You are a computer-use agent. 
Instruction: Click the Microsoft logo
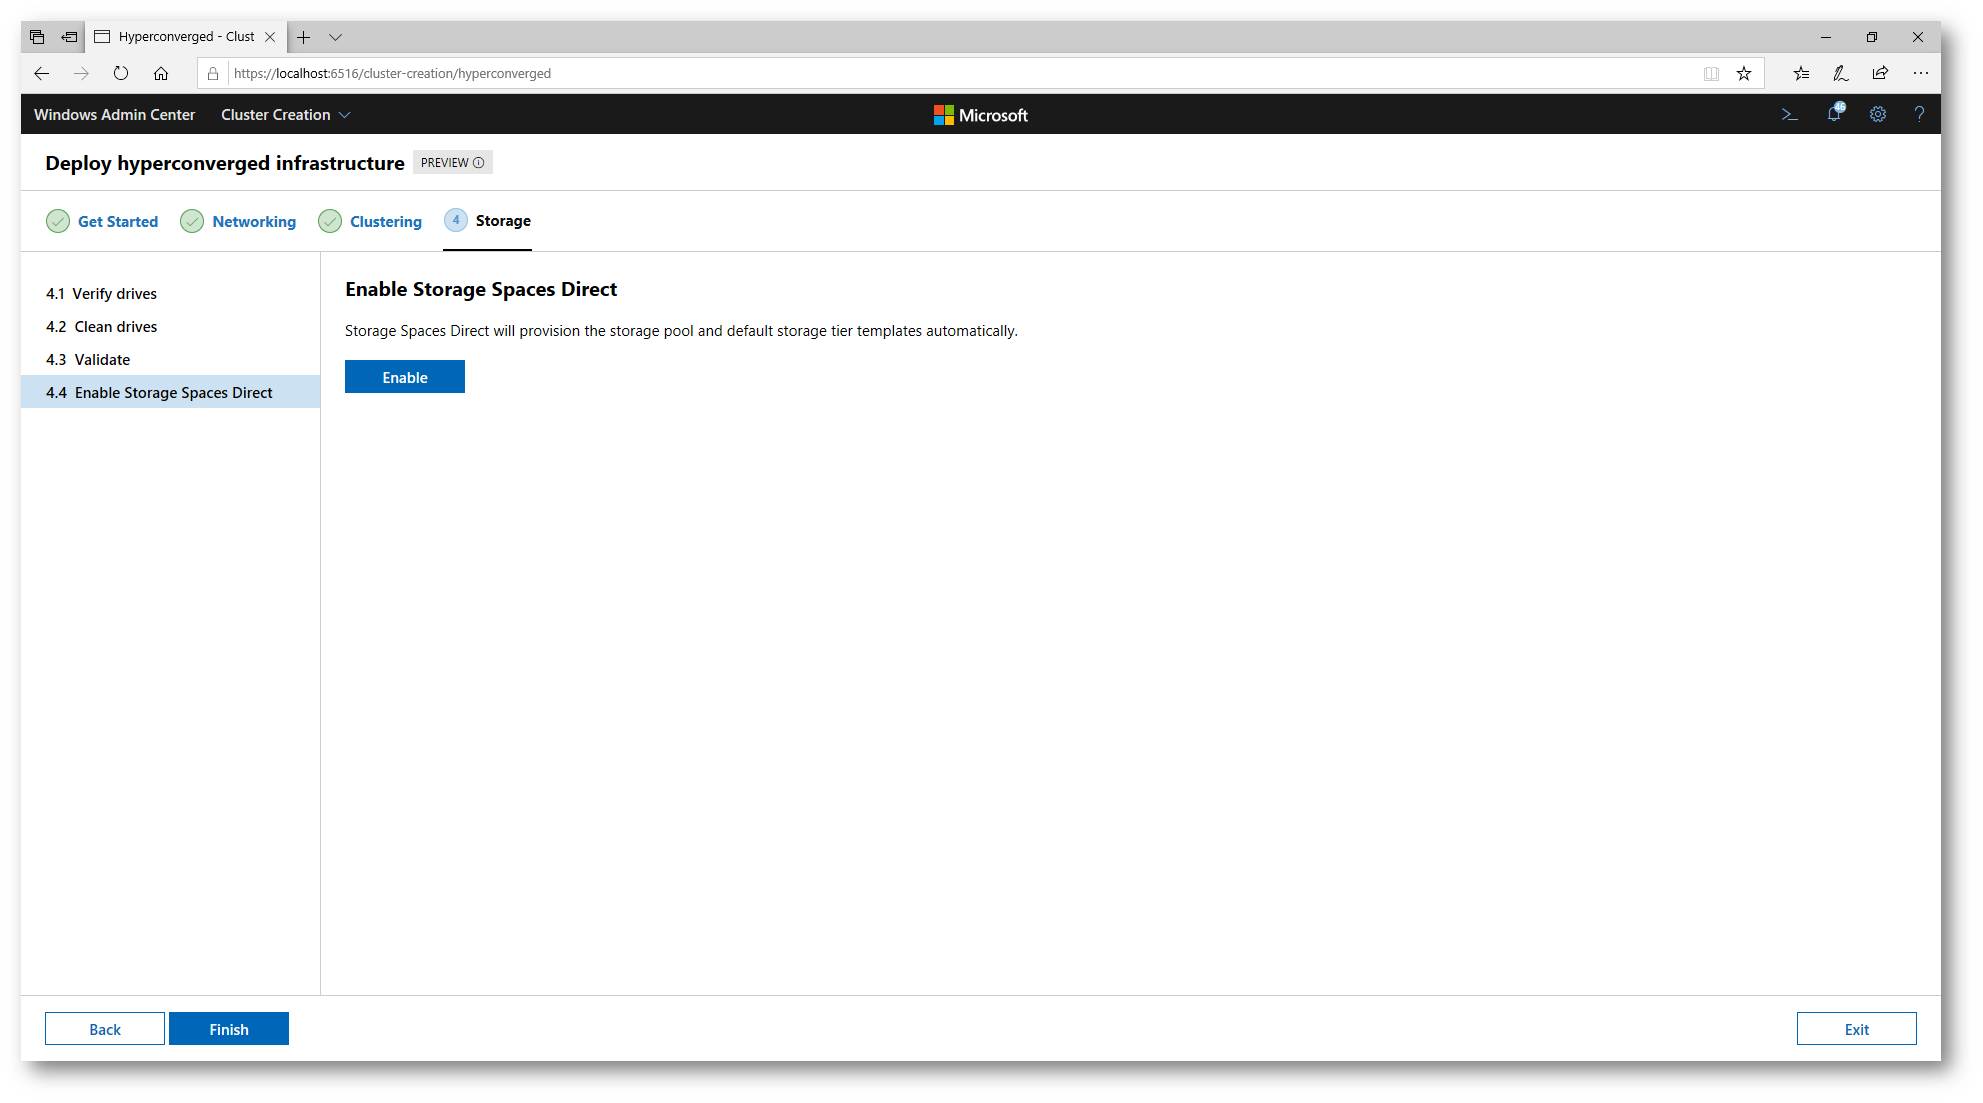click(x=980, y=115)
